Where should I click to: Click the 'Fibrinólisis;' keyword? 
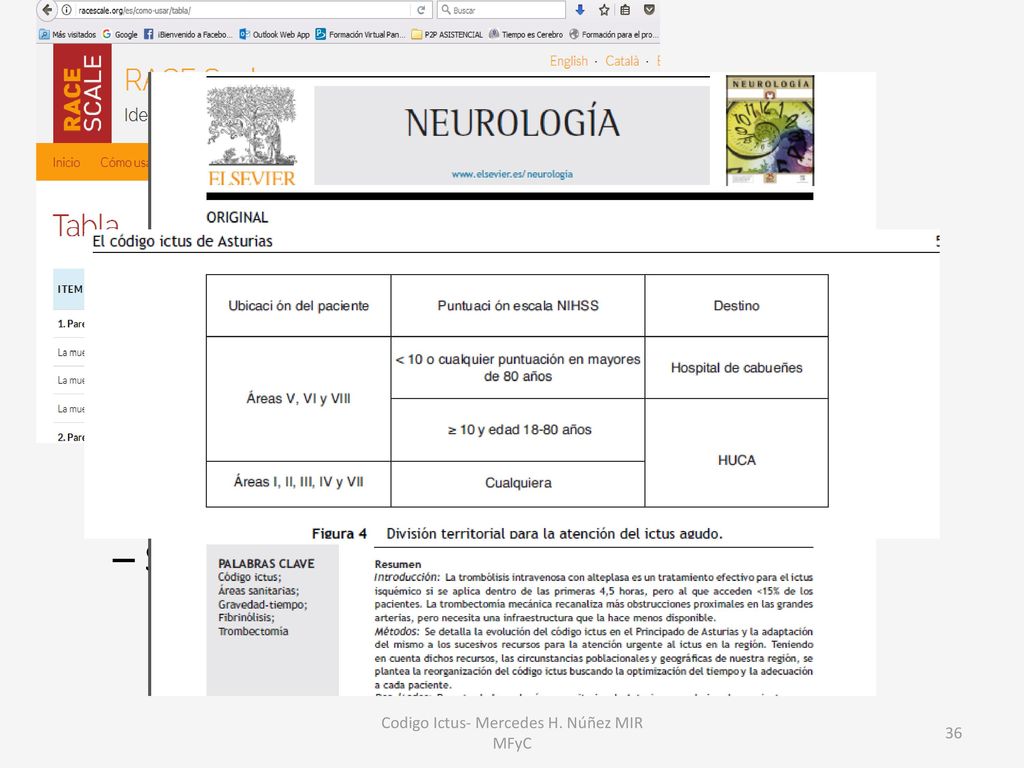point(246,617)
